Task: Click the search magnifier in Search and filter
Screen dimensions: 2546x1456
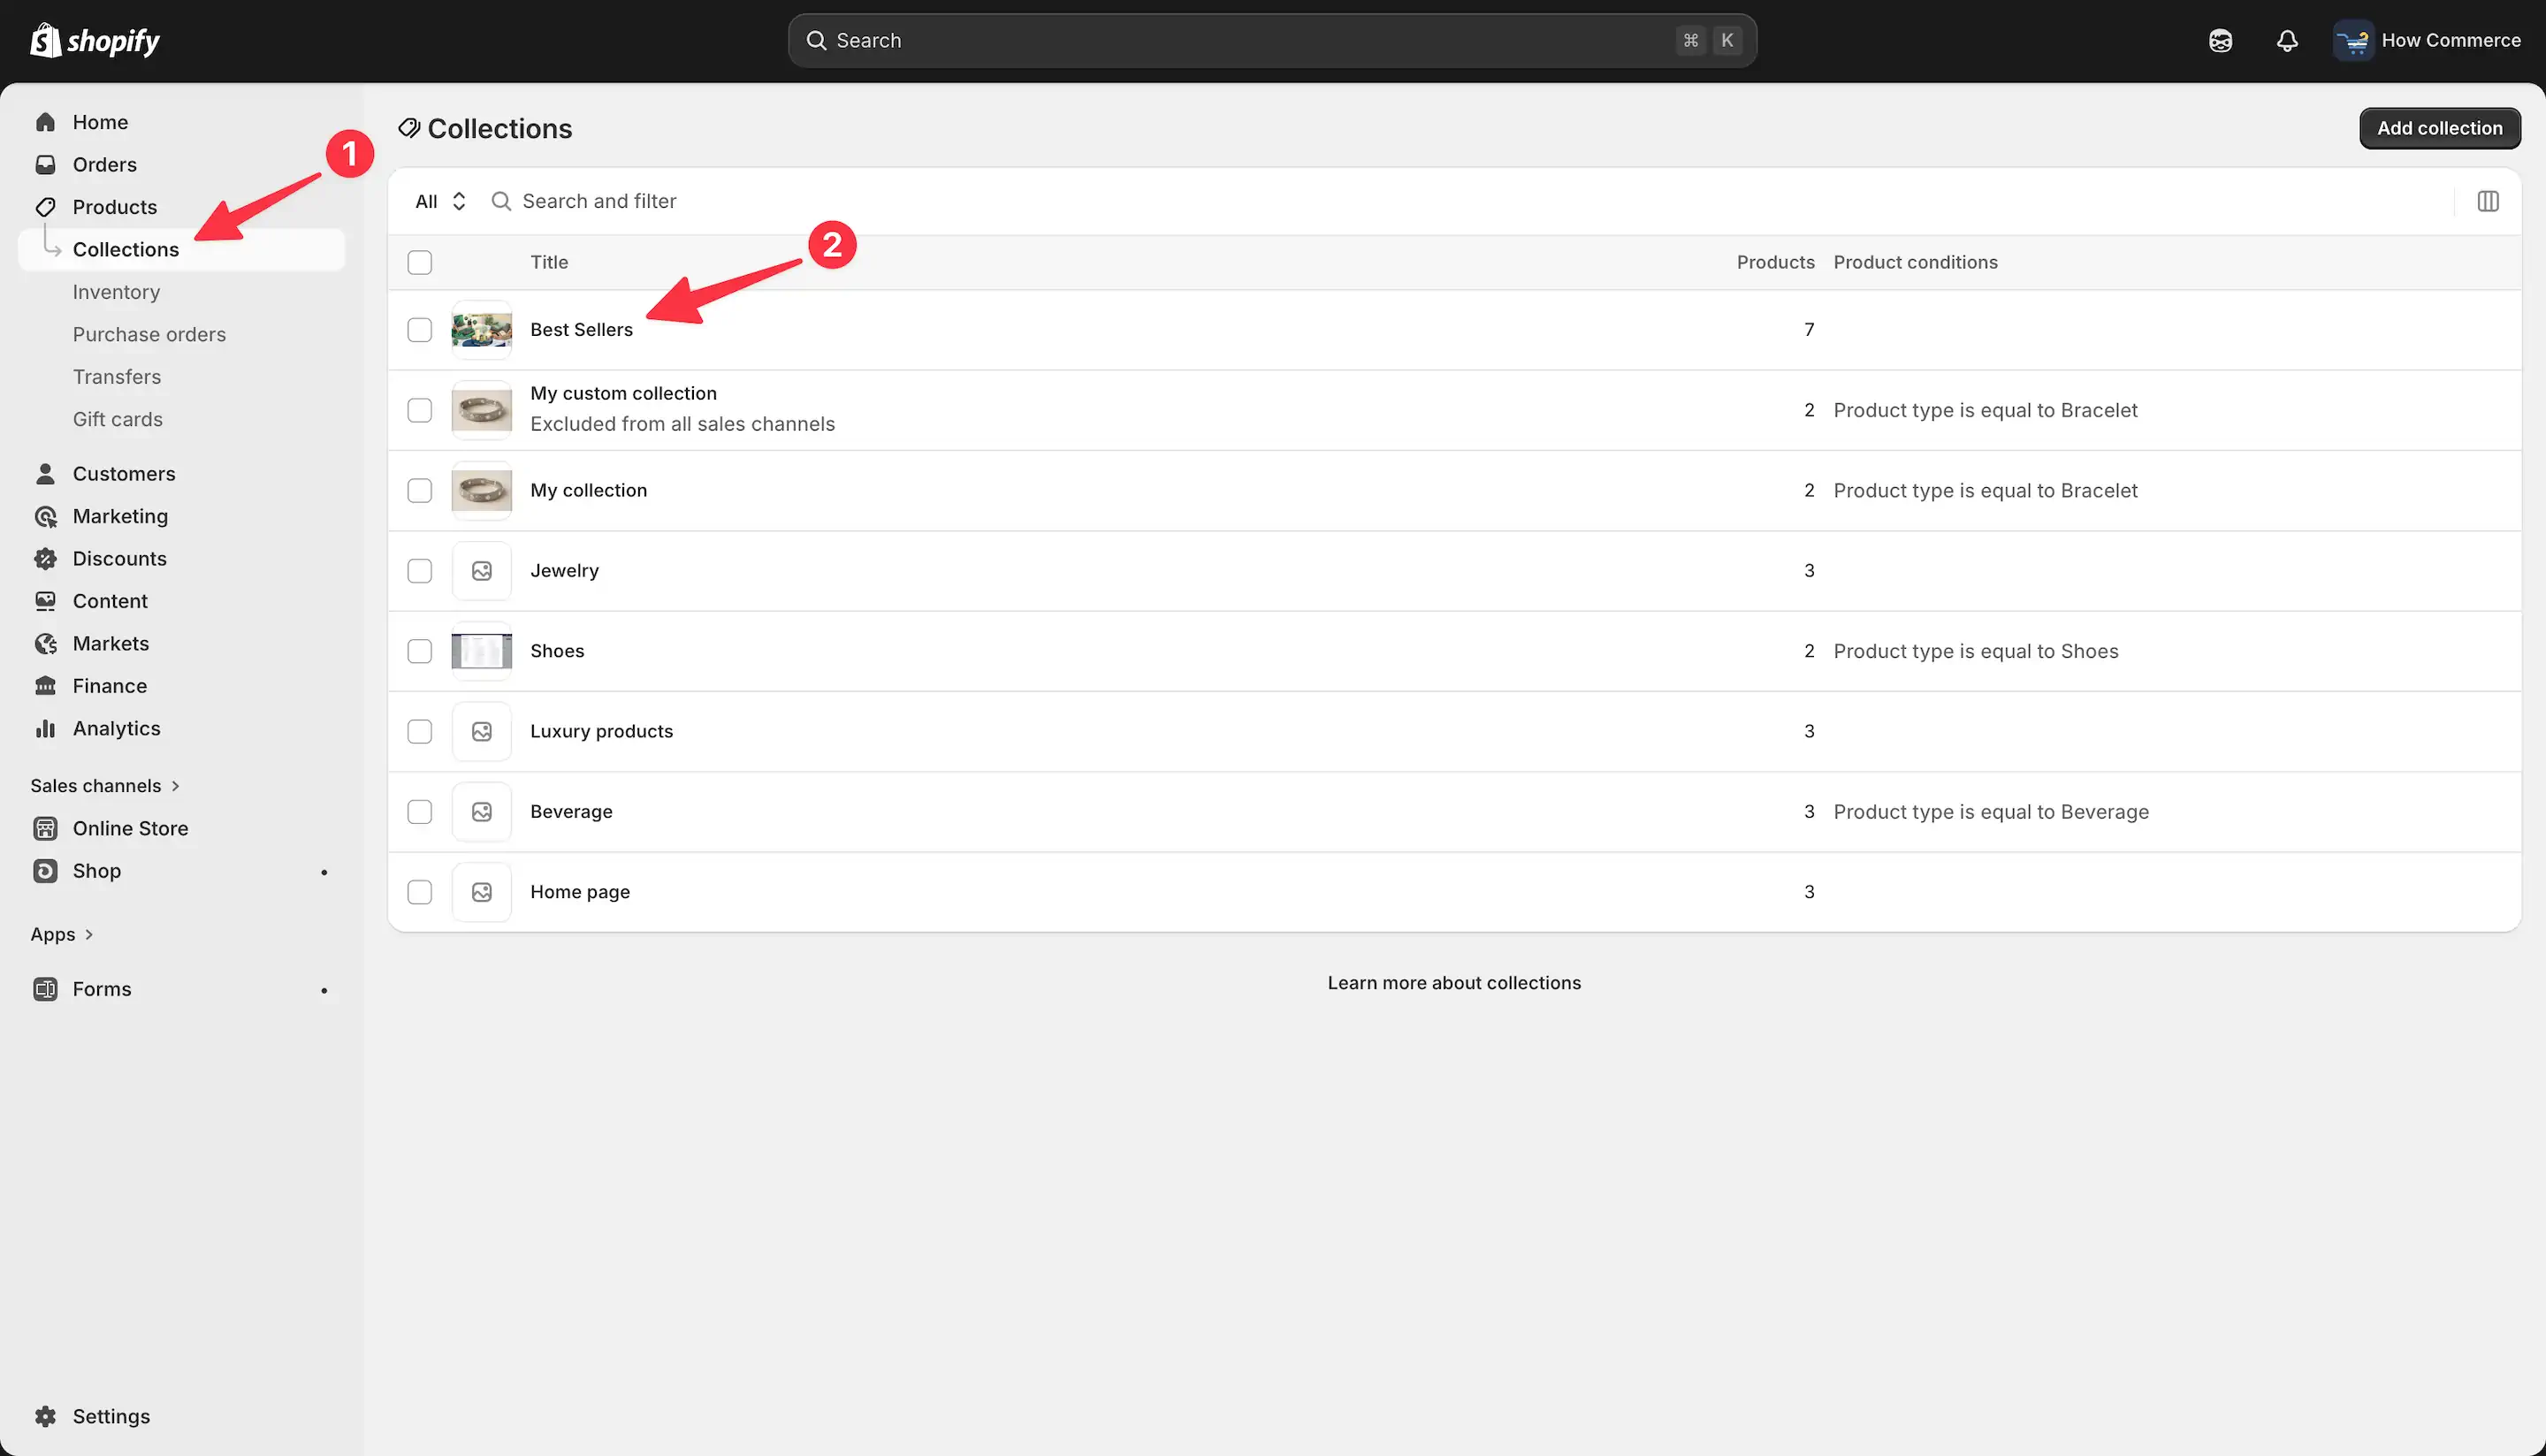Action: tap(501, 201)
